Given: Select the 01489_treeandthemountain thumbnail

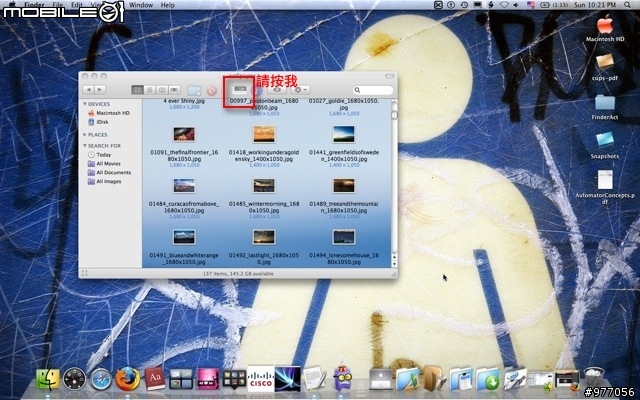Looking at the screenshot, I should (x=344, y=186).
